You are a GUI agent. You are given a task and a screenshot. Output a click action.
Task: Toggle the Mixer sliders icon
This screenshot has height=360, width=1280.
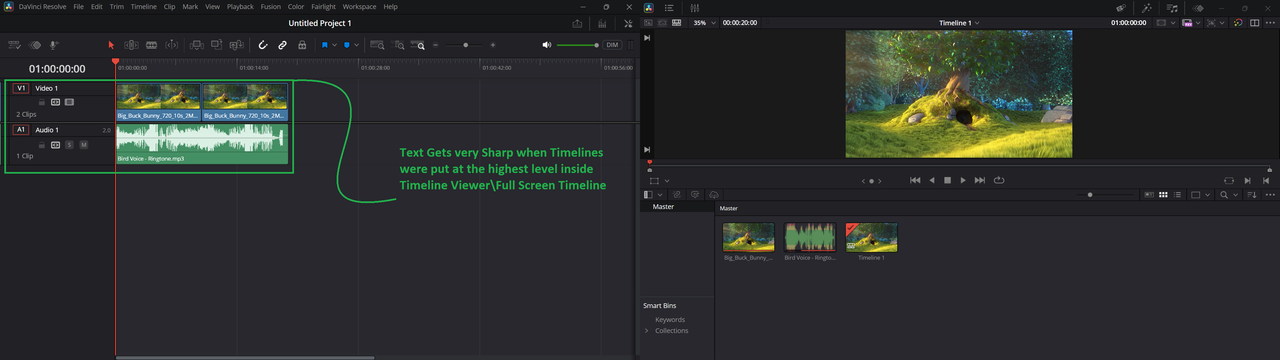point(694,7)
